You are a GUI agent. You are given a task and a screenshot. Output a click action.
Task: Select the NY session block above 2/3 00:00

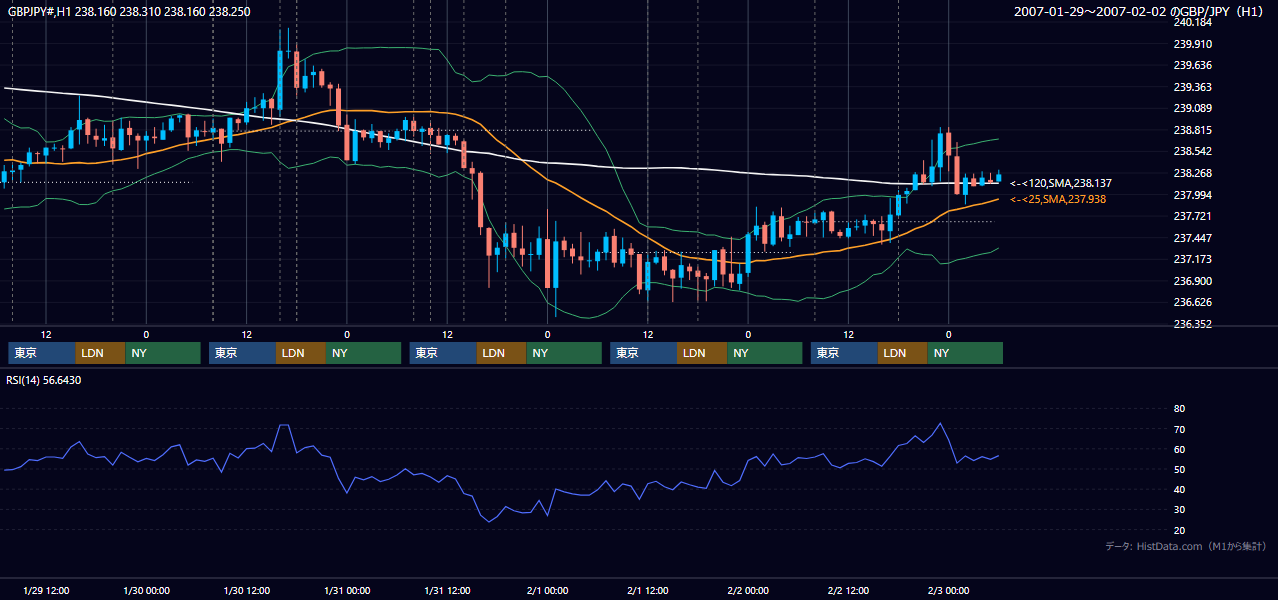pos(966,353)
